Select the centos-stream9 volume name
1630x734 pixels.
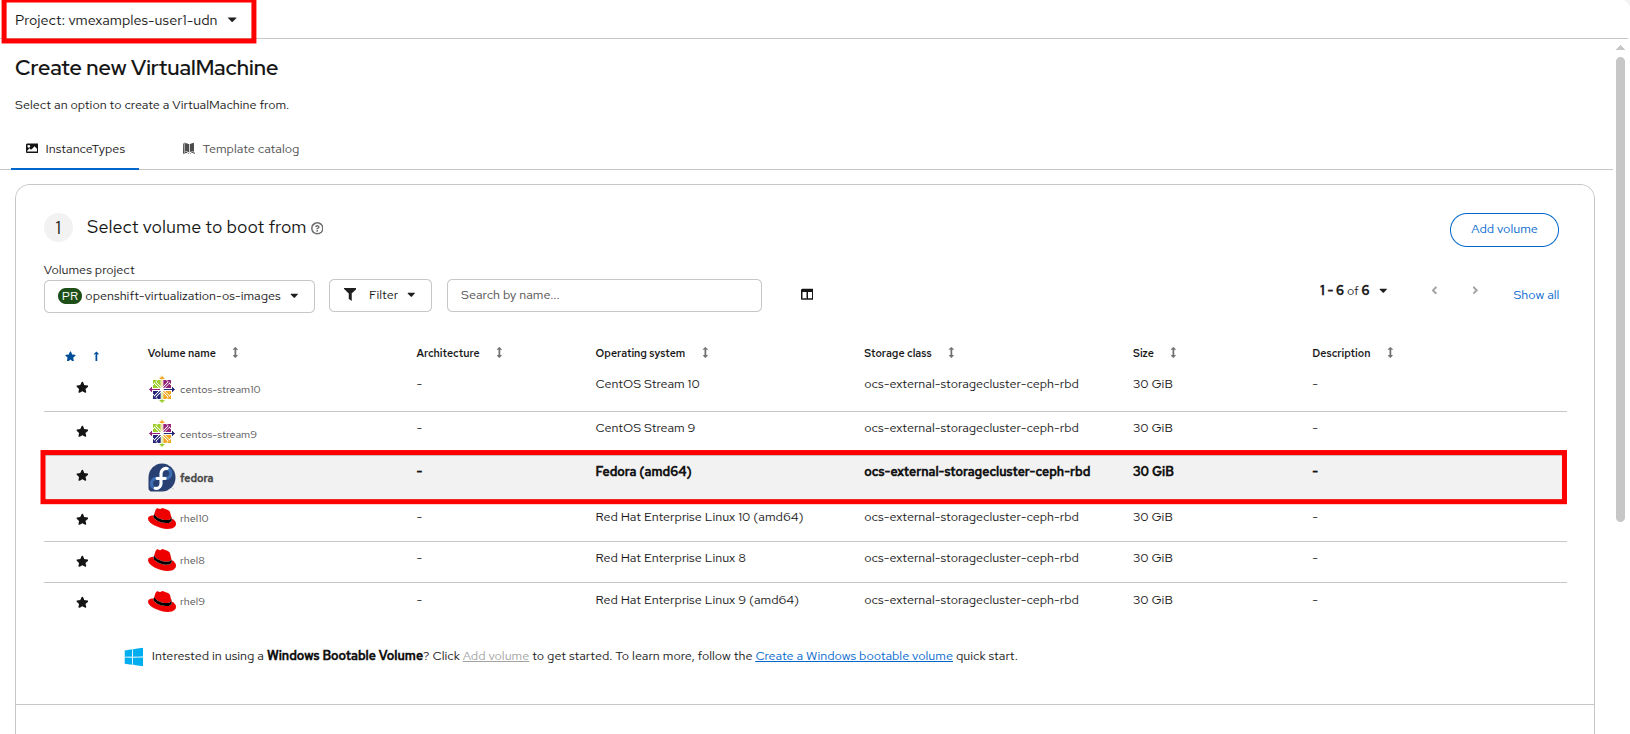point(218,435)
